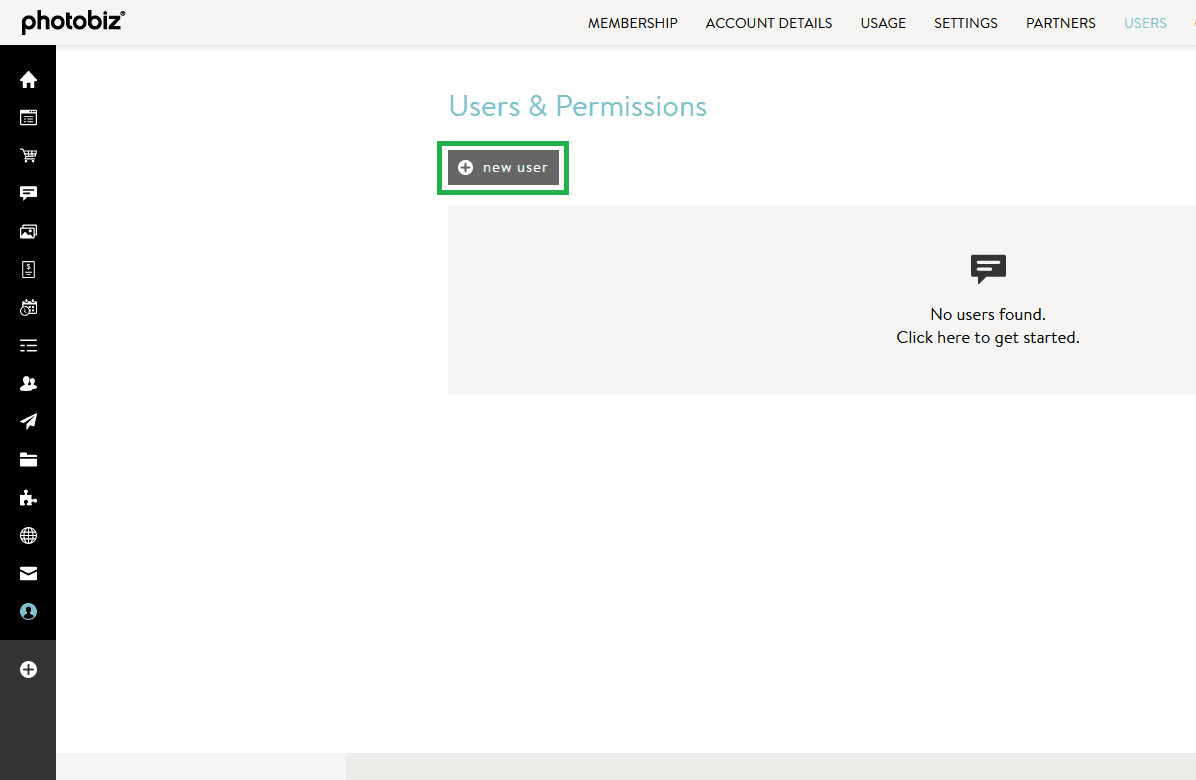This screenshot has height=780, width=1196.
Task: Open the ACCOUNT DETAILS section
Action: [768, 22]
